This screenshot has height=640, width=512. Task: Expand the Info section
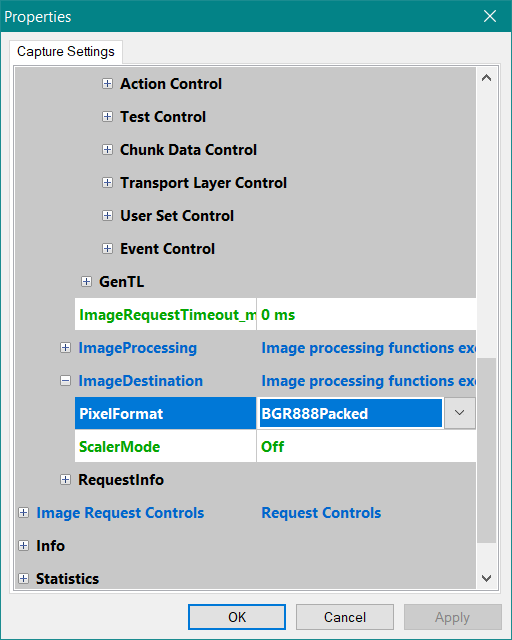pyautogui.click(x=24, y=546)
